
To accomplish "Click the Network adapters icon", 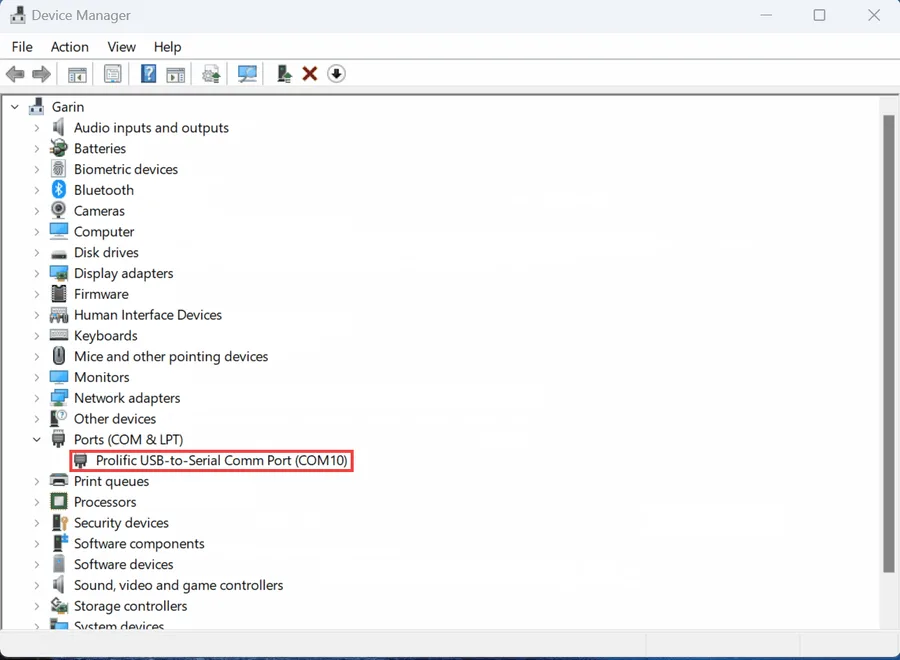I will (59, 398).
